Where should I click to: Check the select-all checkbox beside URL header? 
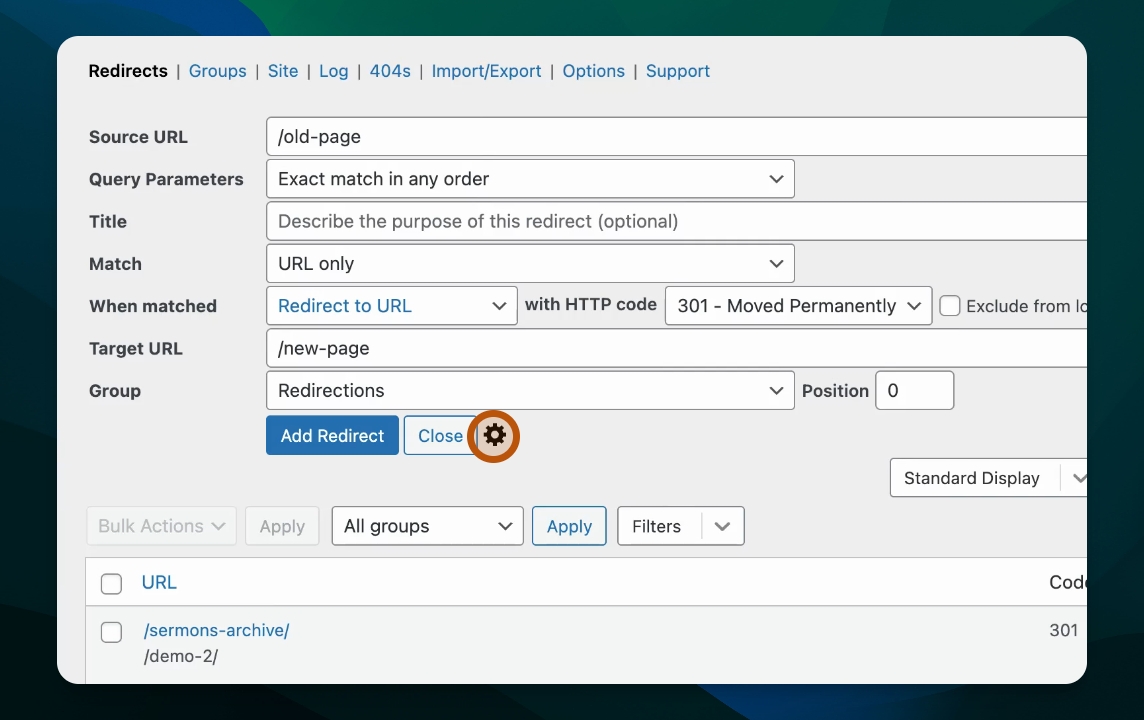click(112, 583)
